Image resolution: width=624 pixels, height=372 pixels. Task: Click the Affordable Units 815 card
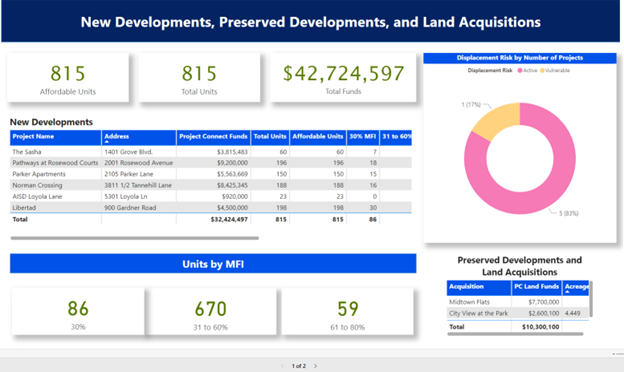pos(68,78)
